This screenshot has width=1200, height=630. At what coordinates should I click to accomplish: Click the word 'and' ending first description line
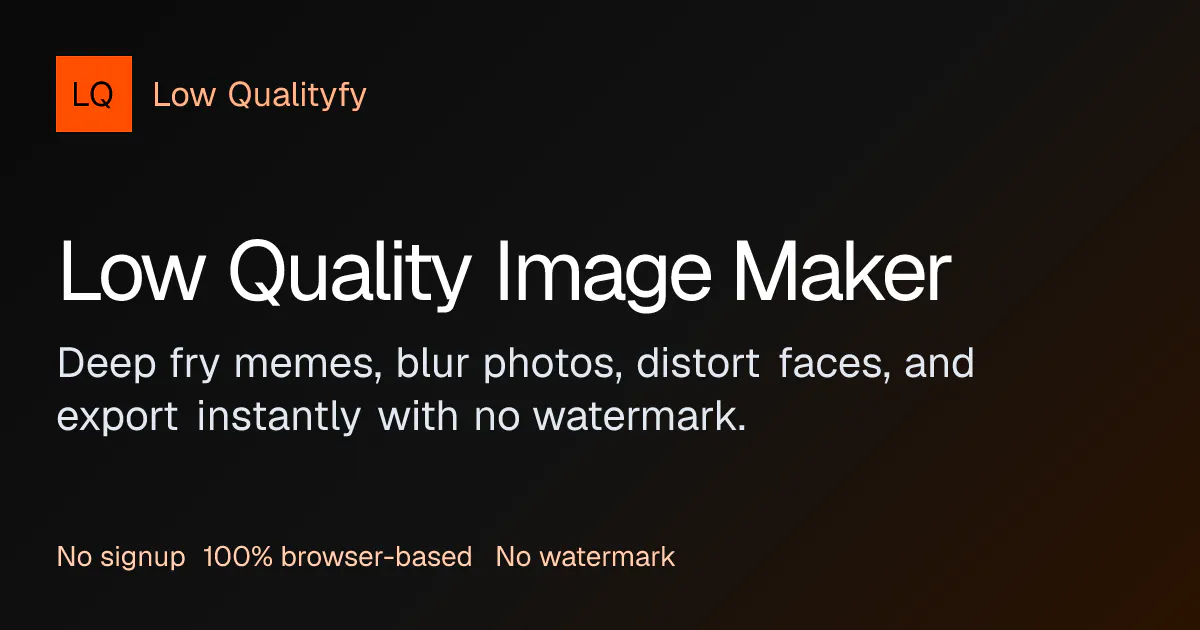[x=939, y=362]
